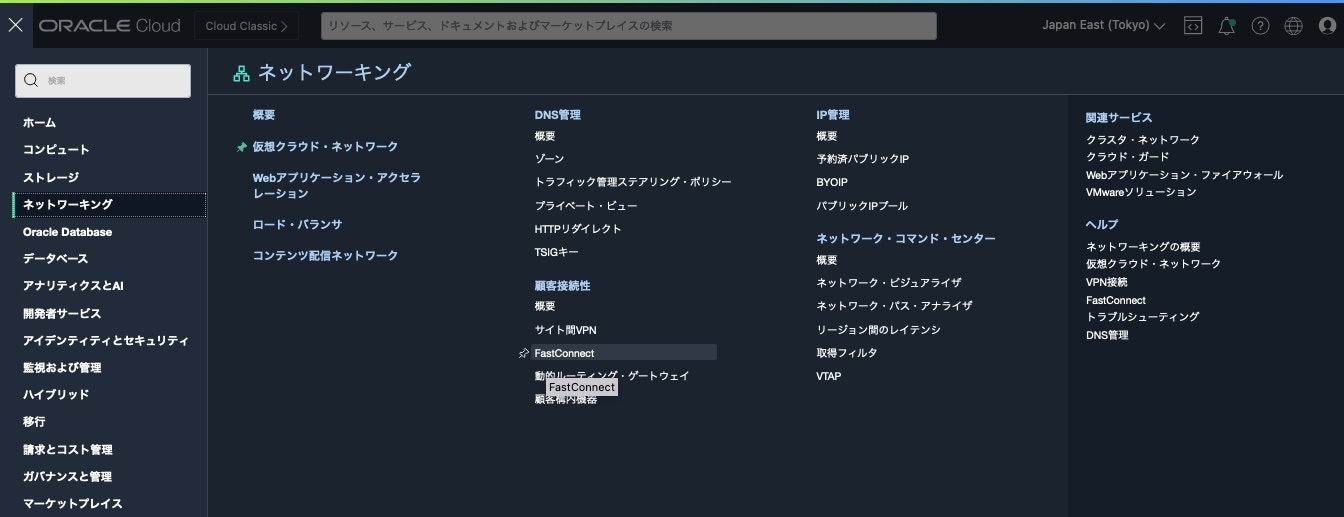Select 移行 in the sidebar
Viewport: 1344px width, 517px height.
34,422
